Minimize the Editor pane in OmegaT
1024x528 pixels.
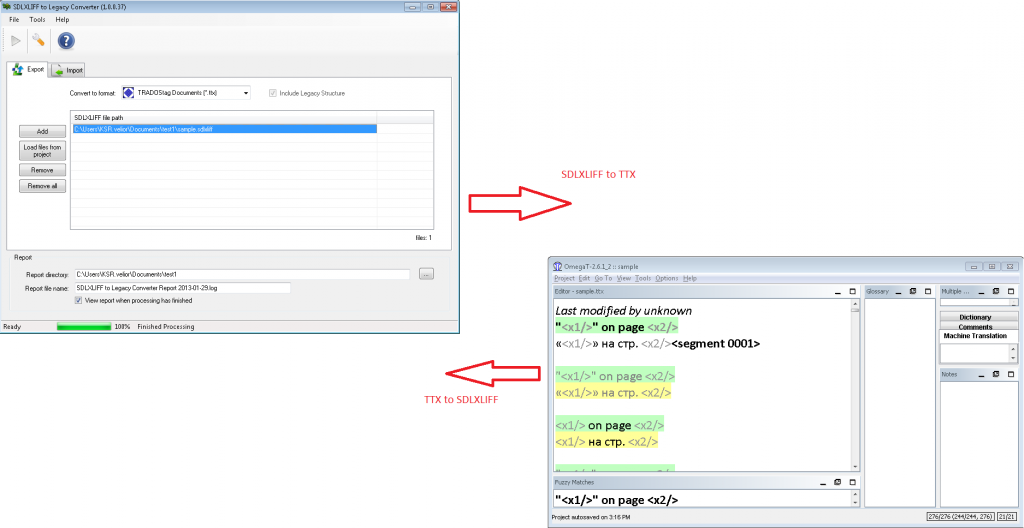click(838, 291)
